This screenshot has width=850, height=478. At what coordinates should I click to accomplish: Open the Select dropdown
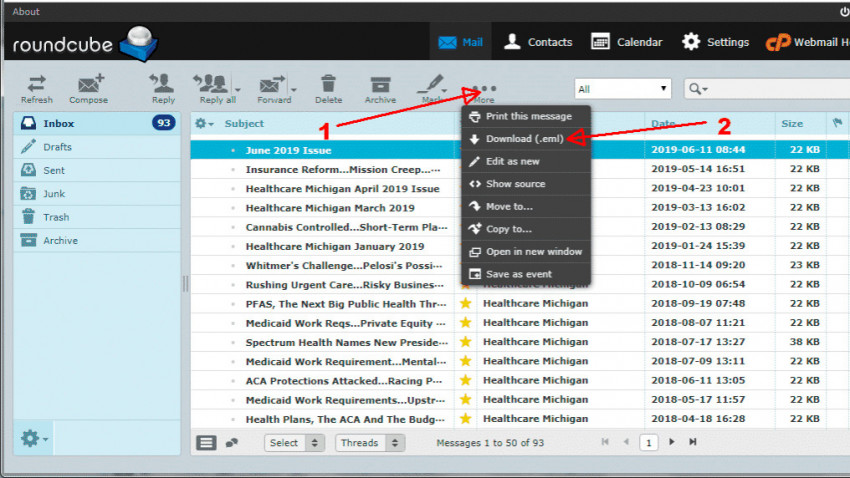[294, 443]
